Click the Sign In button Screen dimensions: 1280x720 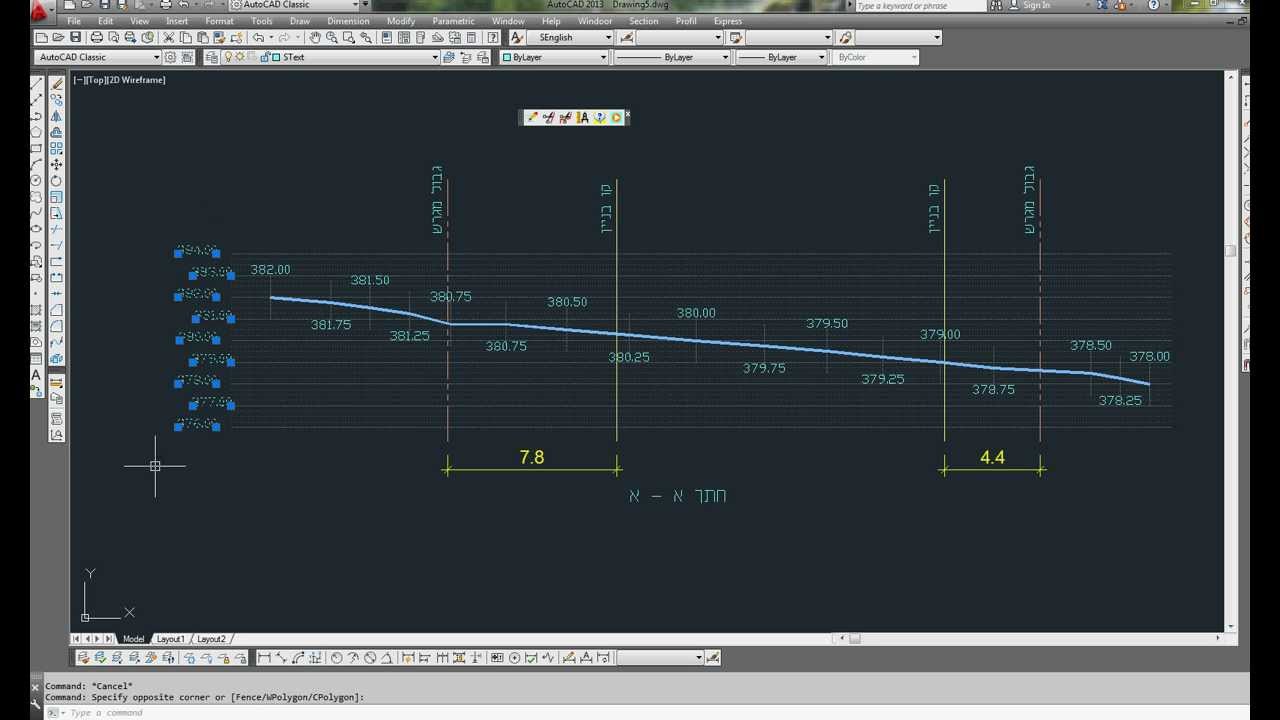click(1036, 5)
